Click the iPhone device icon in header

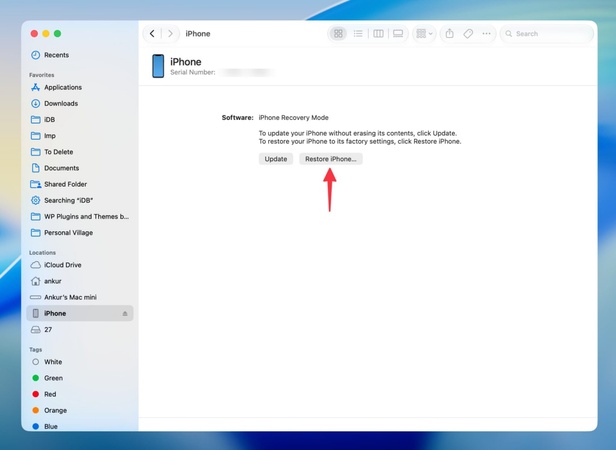click(x=158, y=66)
